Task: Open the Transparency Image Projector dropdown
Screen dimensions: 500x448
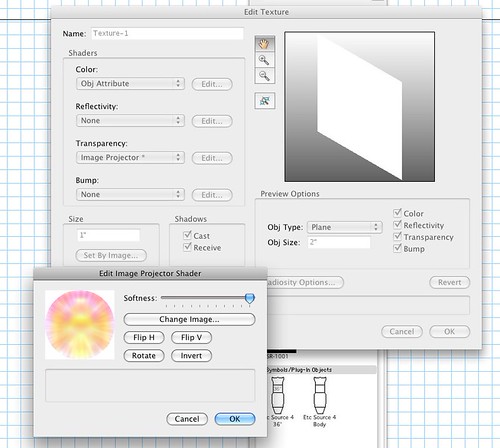Action: [x=130, y=157]
